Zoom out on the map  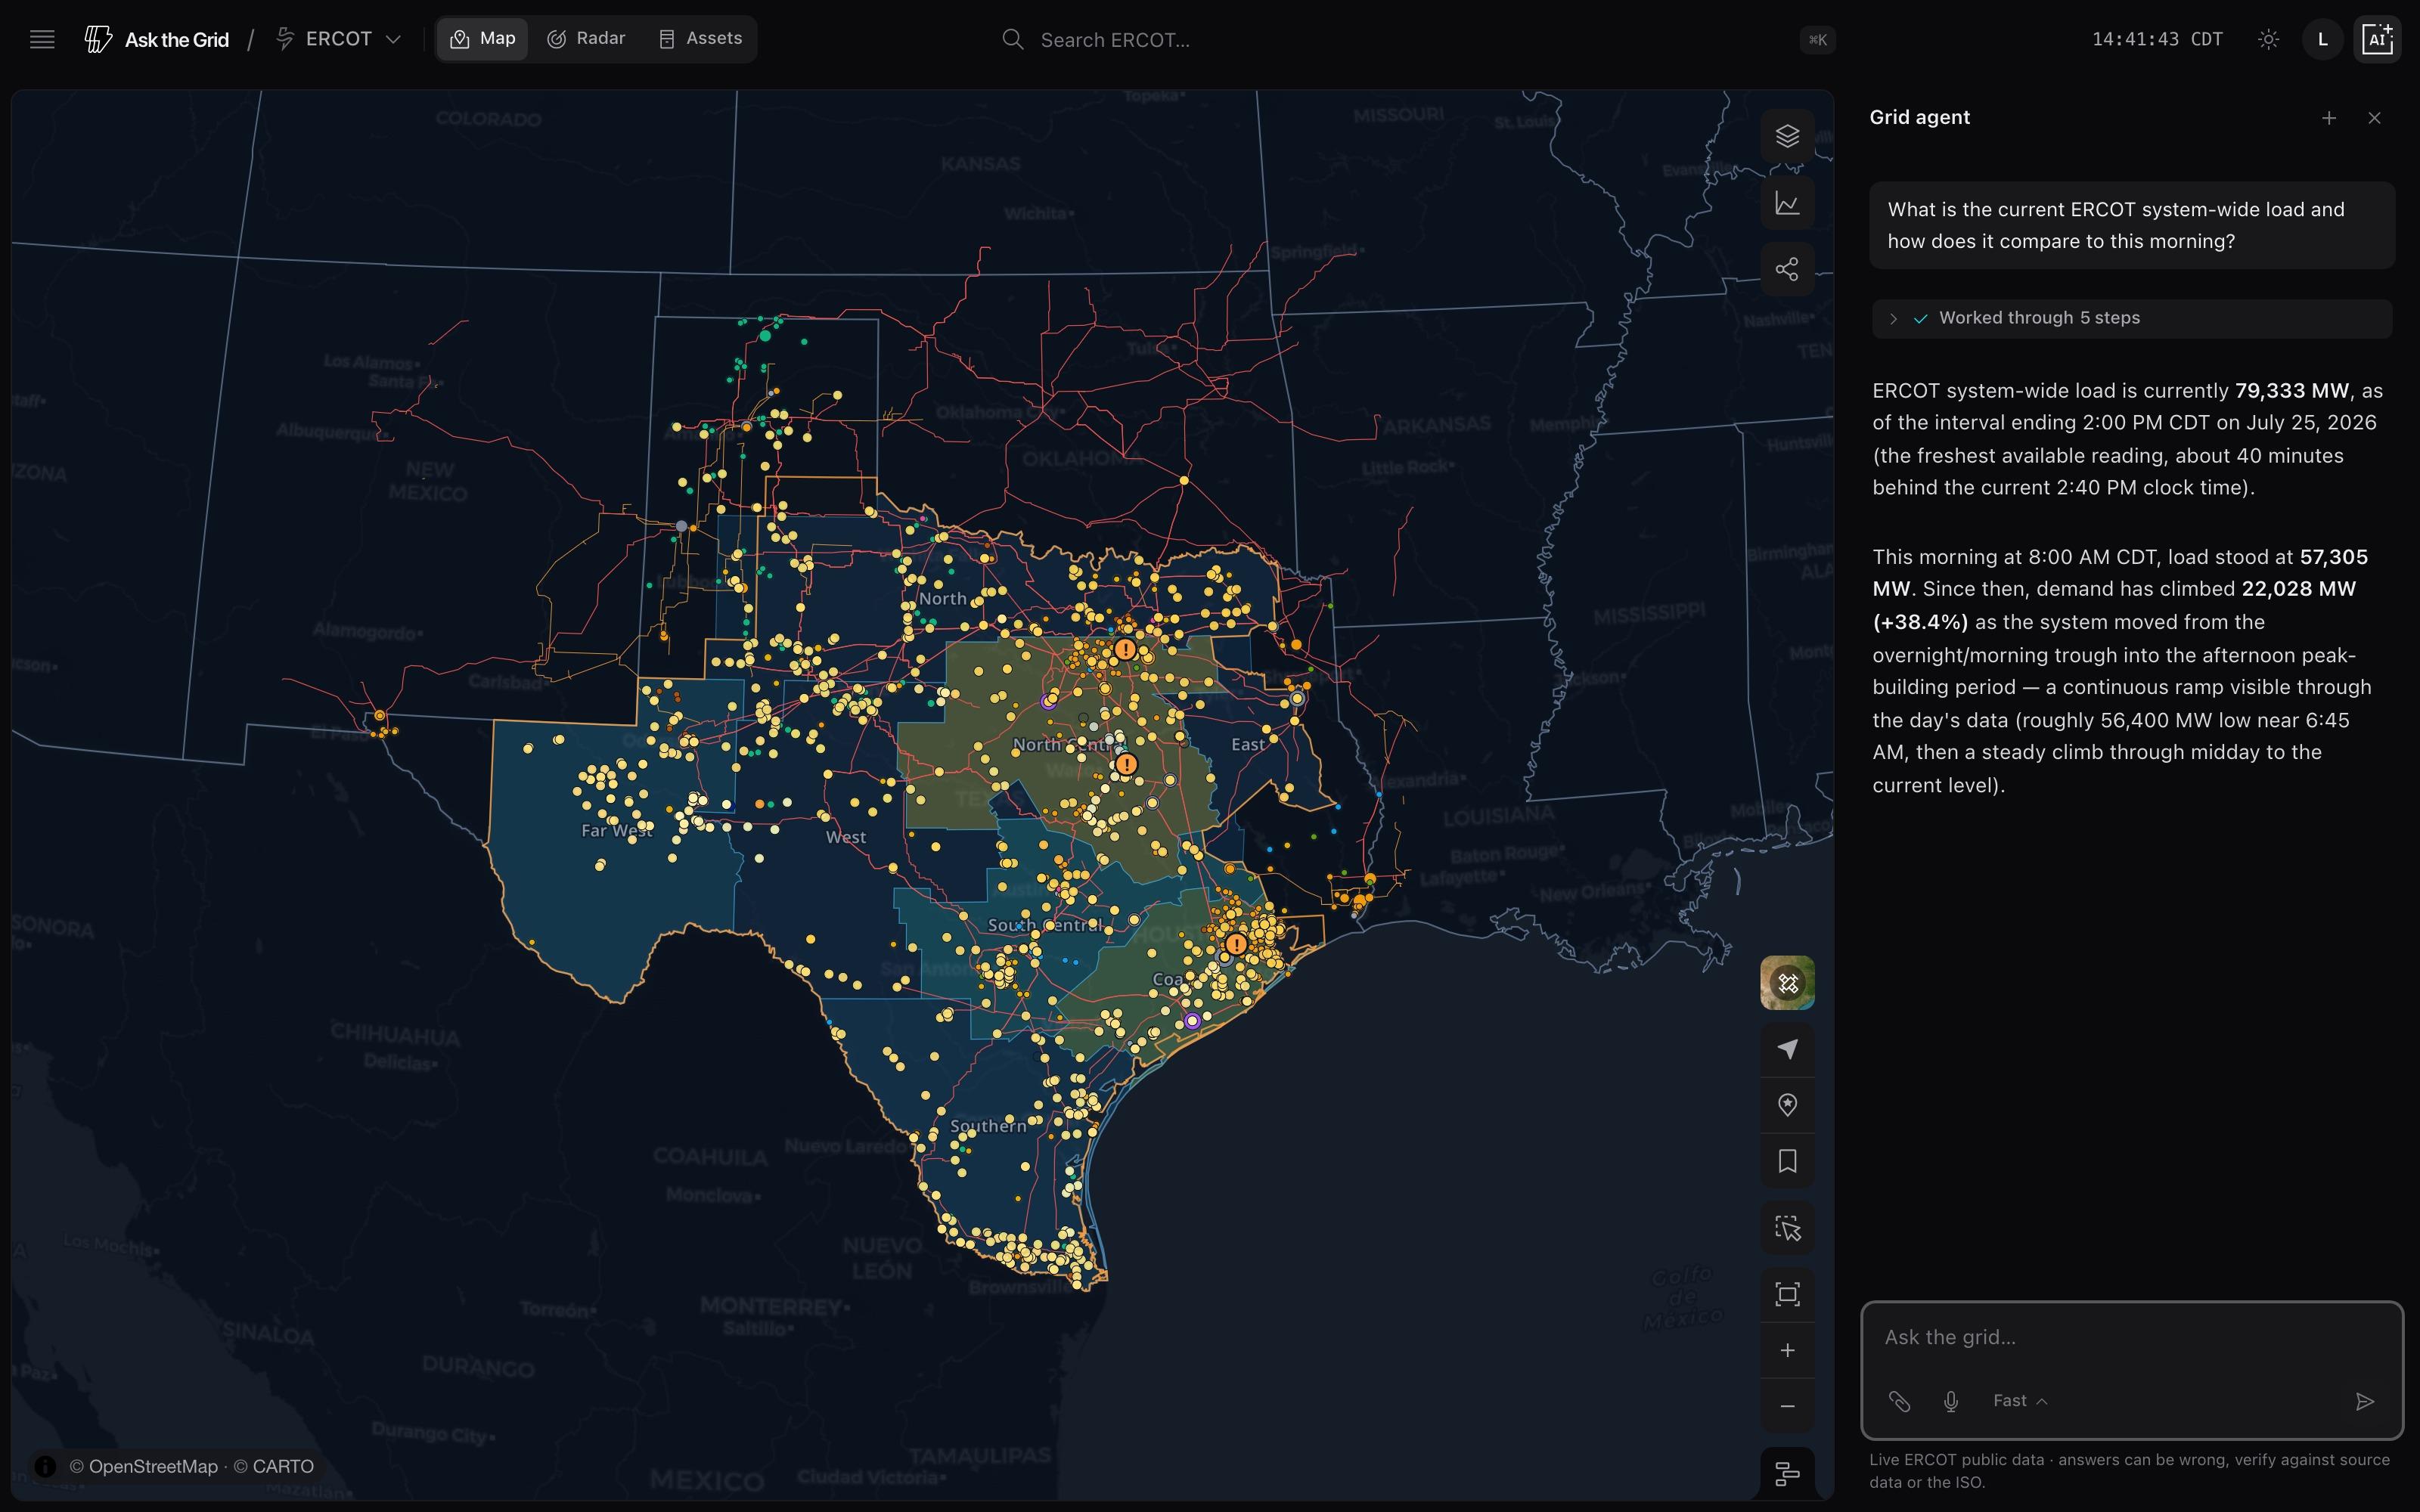(1787, 1407)
